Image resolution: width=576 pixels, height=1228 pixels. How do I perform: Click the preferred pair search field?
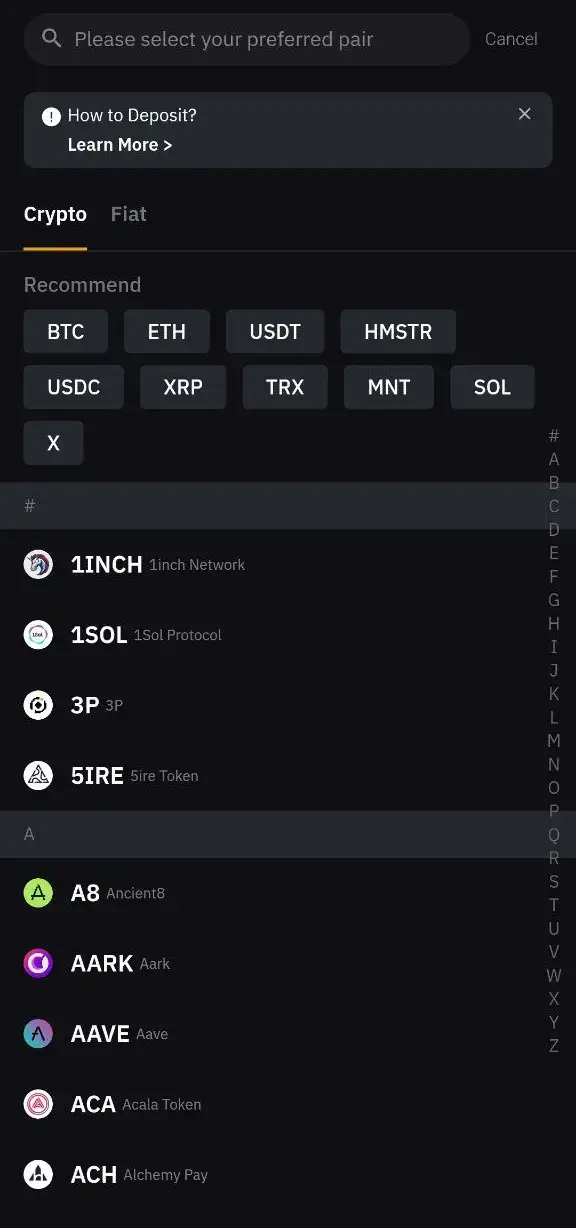247,39
